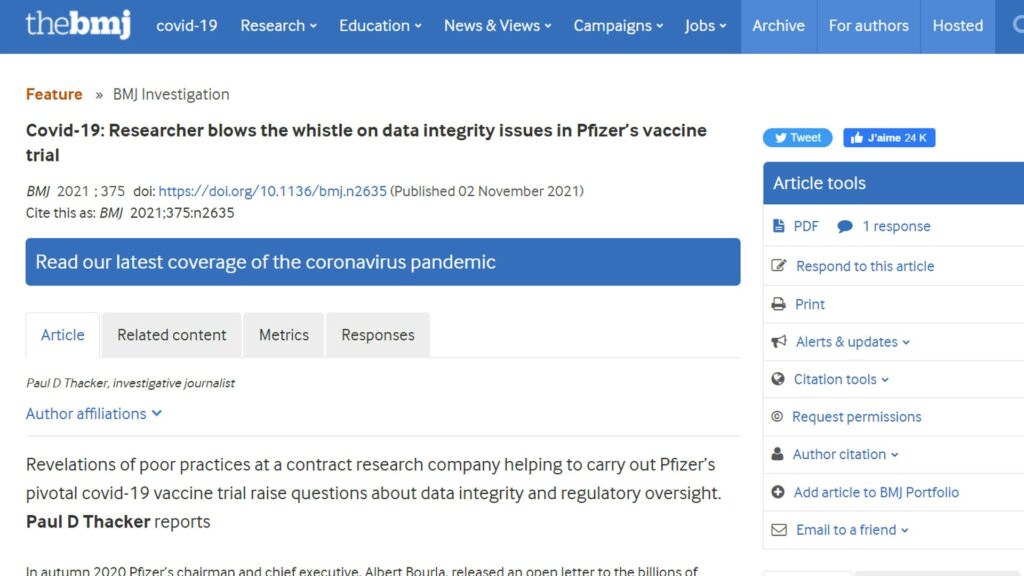1024x576 pixels.
Task: Switch to the Metrics tab
Action: pyautogui.click(x=283, y=335)
